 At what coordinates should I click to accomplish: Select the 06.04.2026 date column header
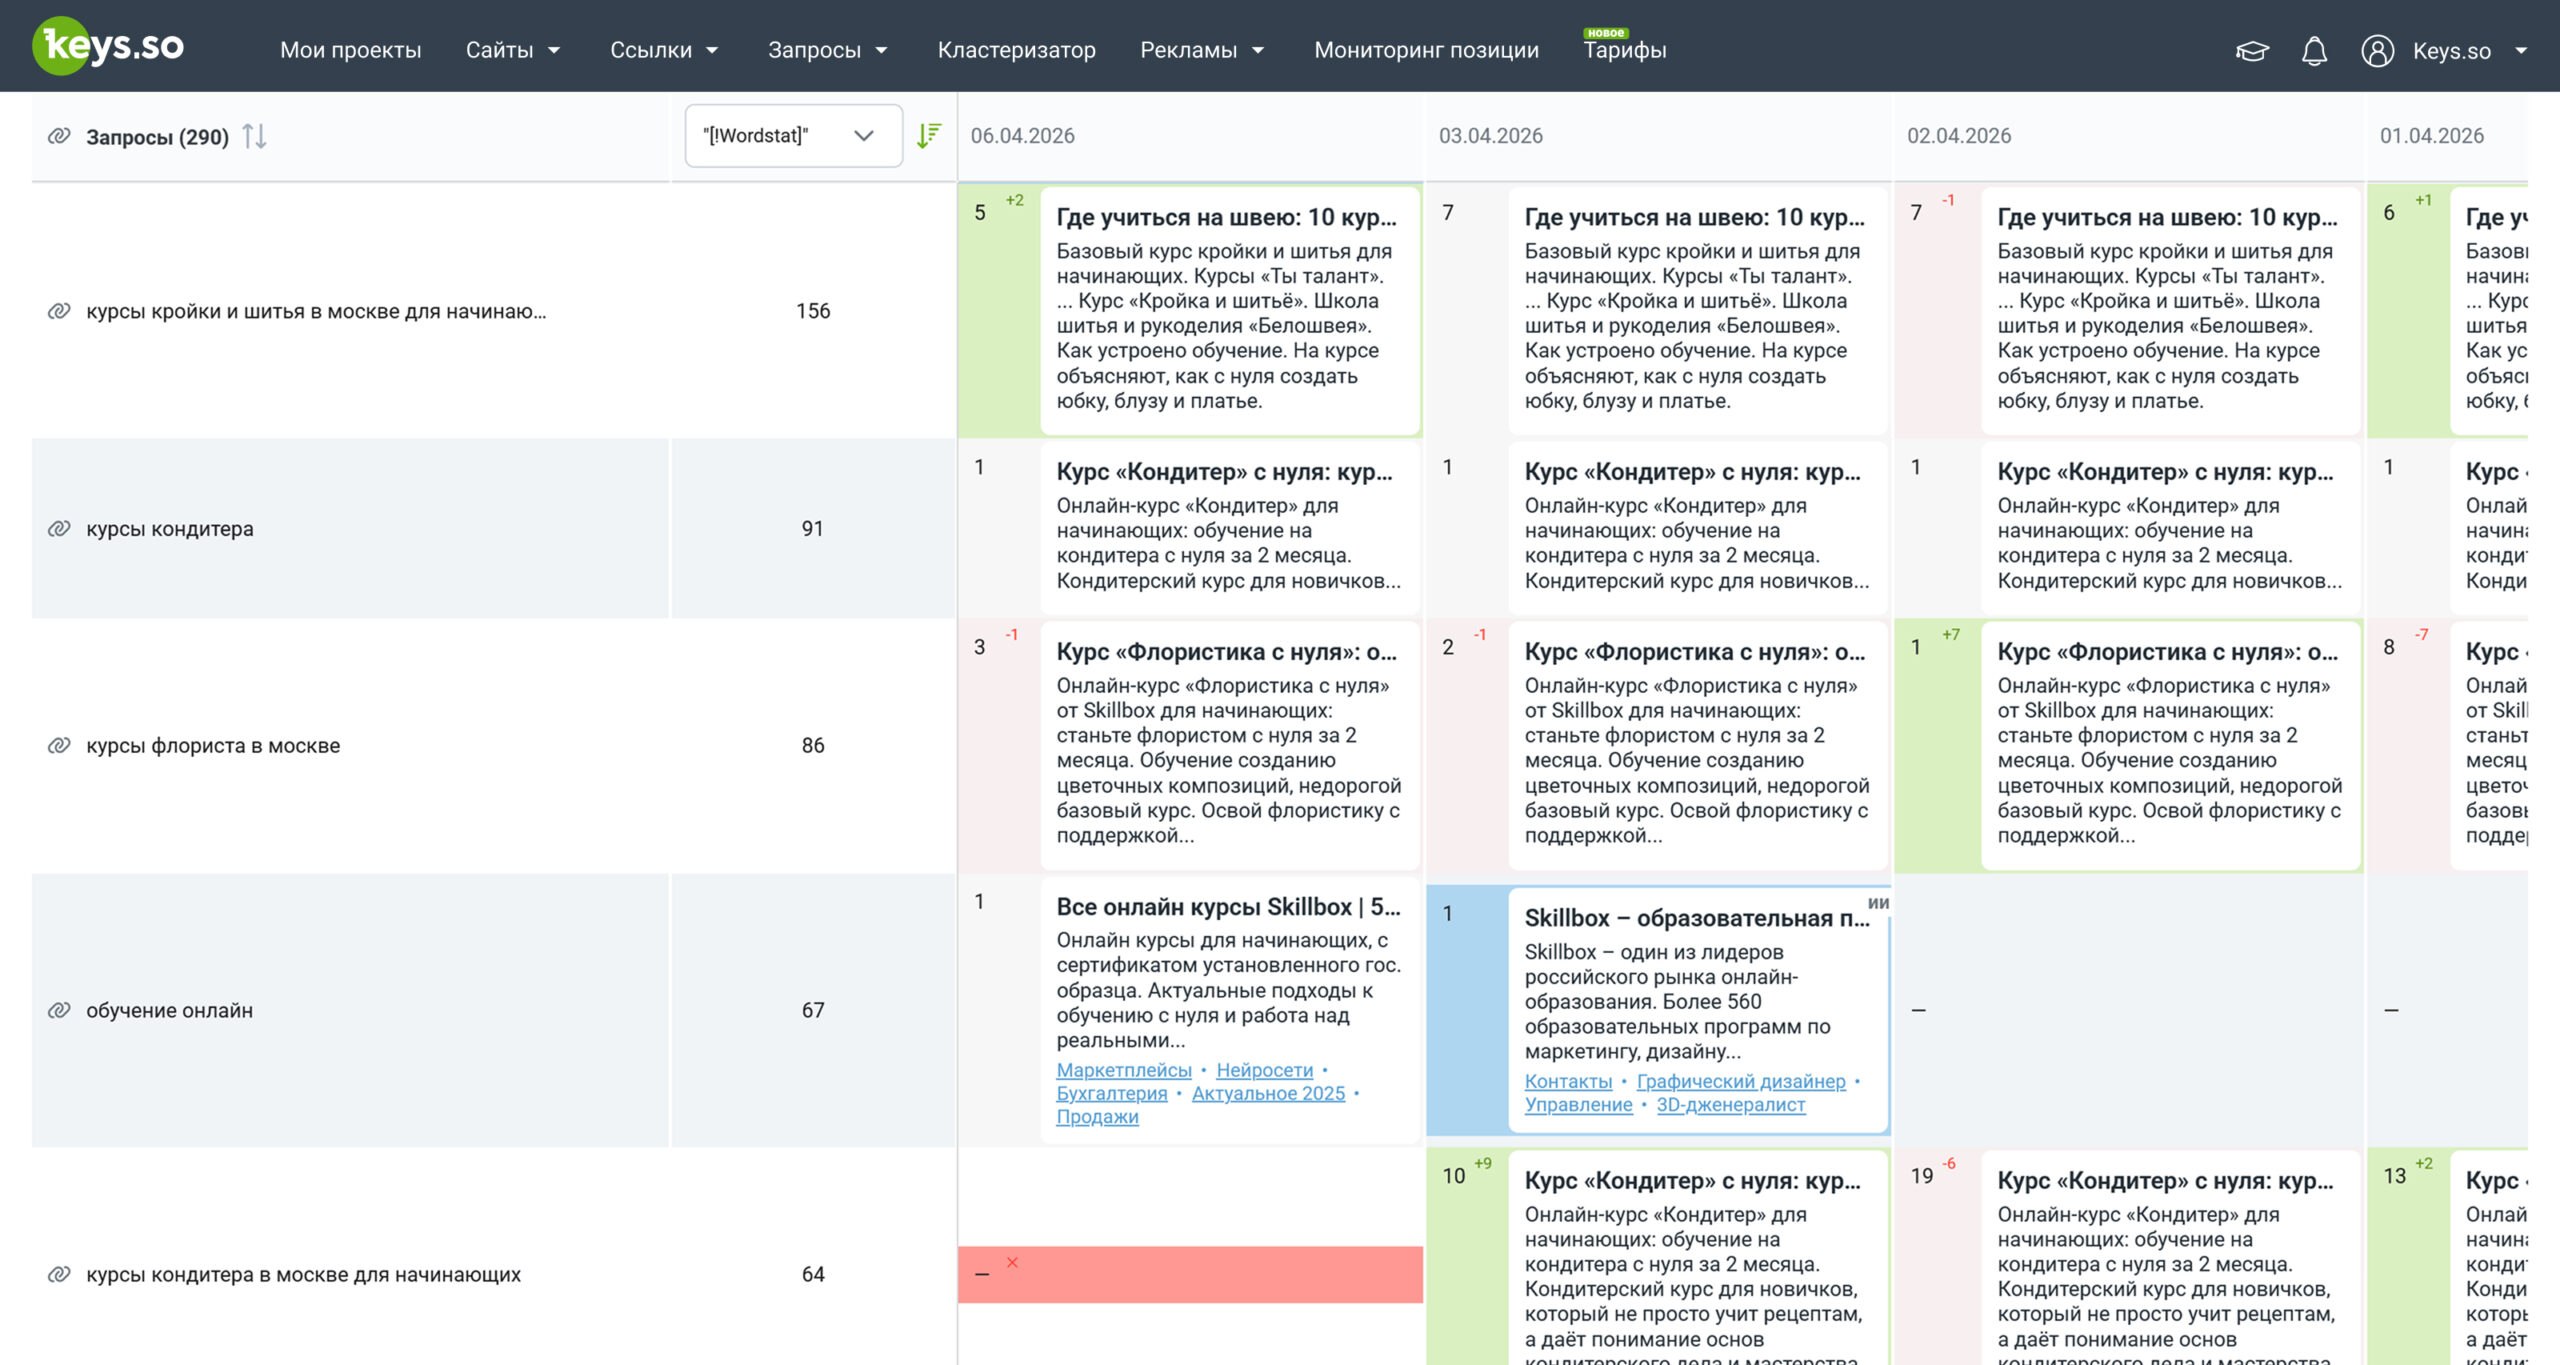1022,136
